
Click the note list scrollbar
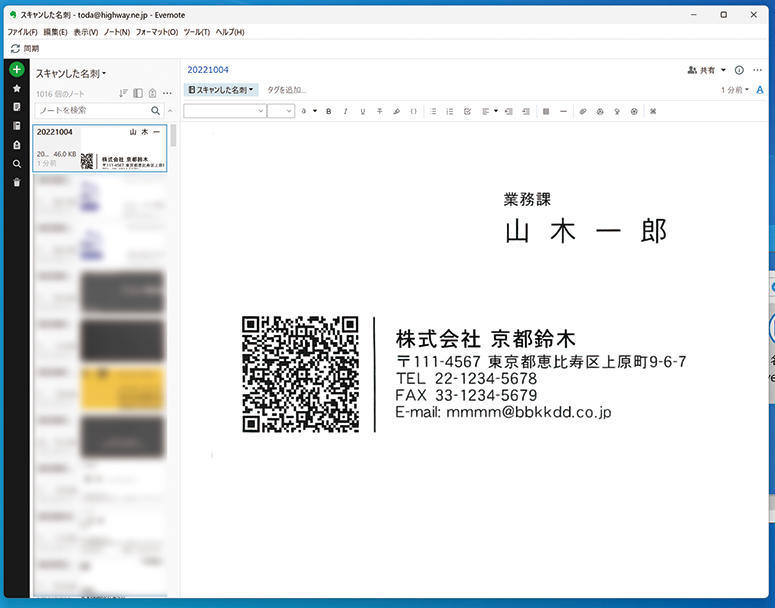point(173,135)
